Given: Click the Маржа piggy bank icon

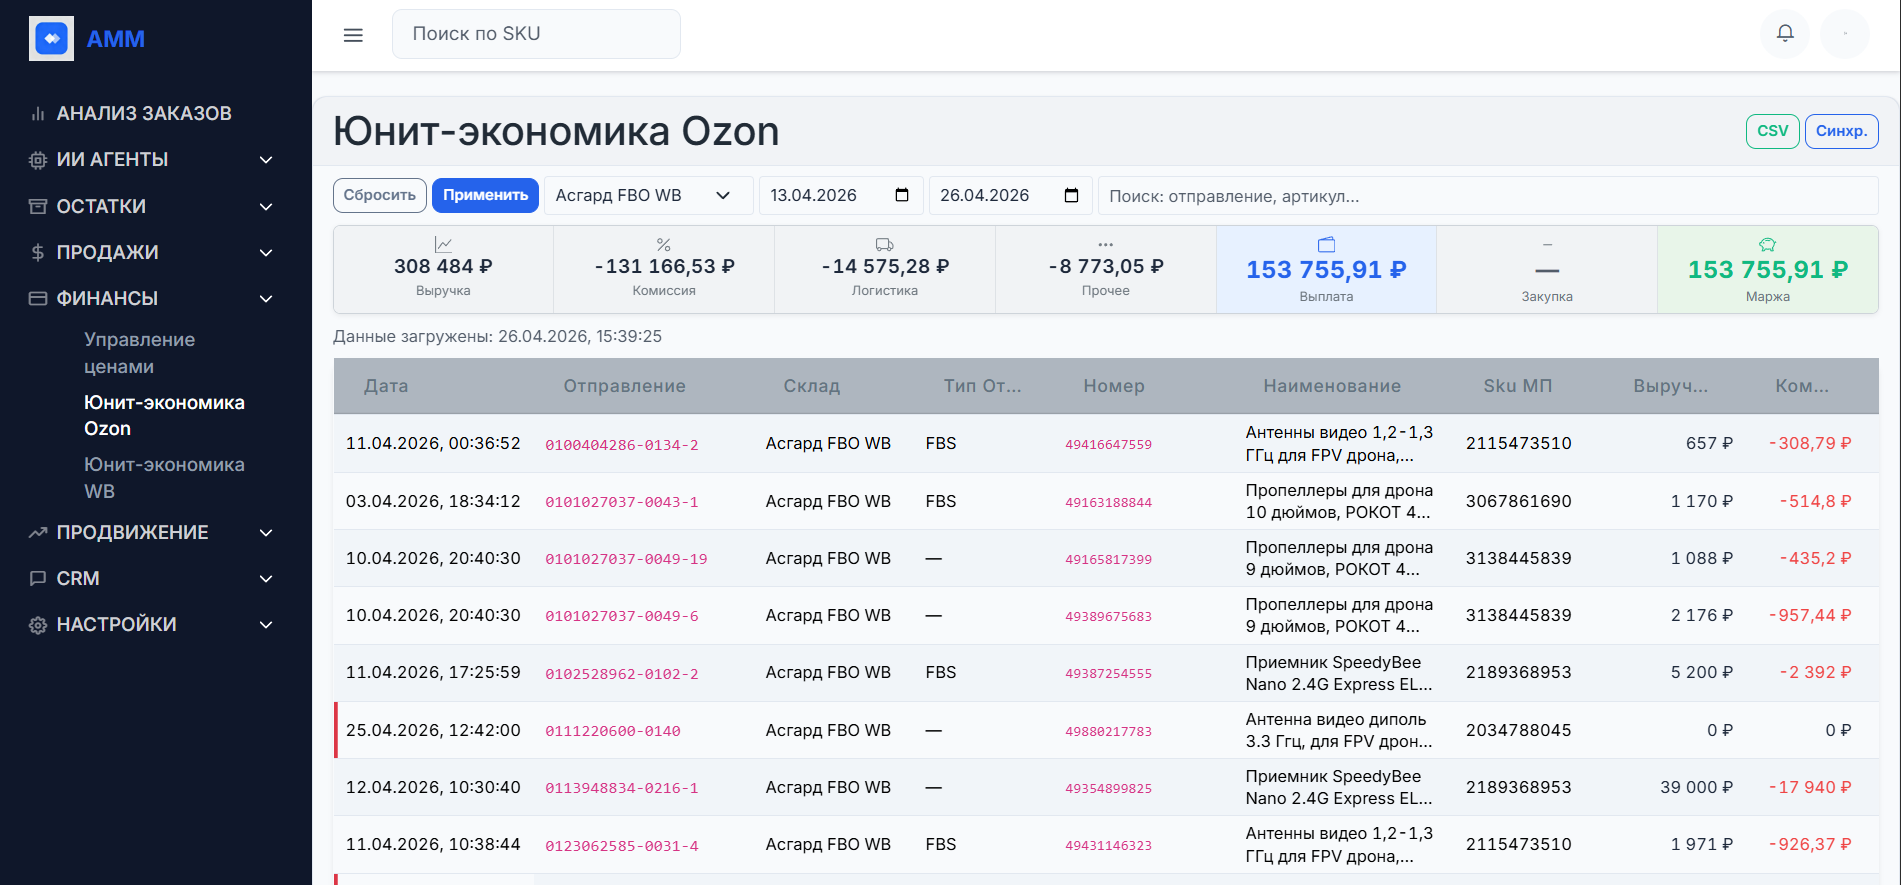Looking at the screenshot, I should pos(1767,244).
